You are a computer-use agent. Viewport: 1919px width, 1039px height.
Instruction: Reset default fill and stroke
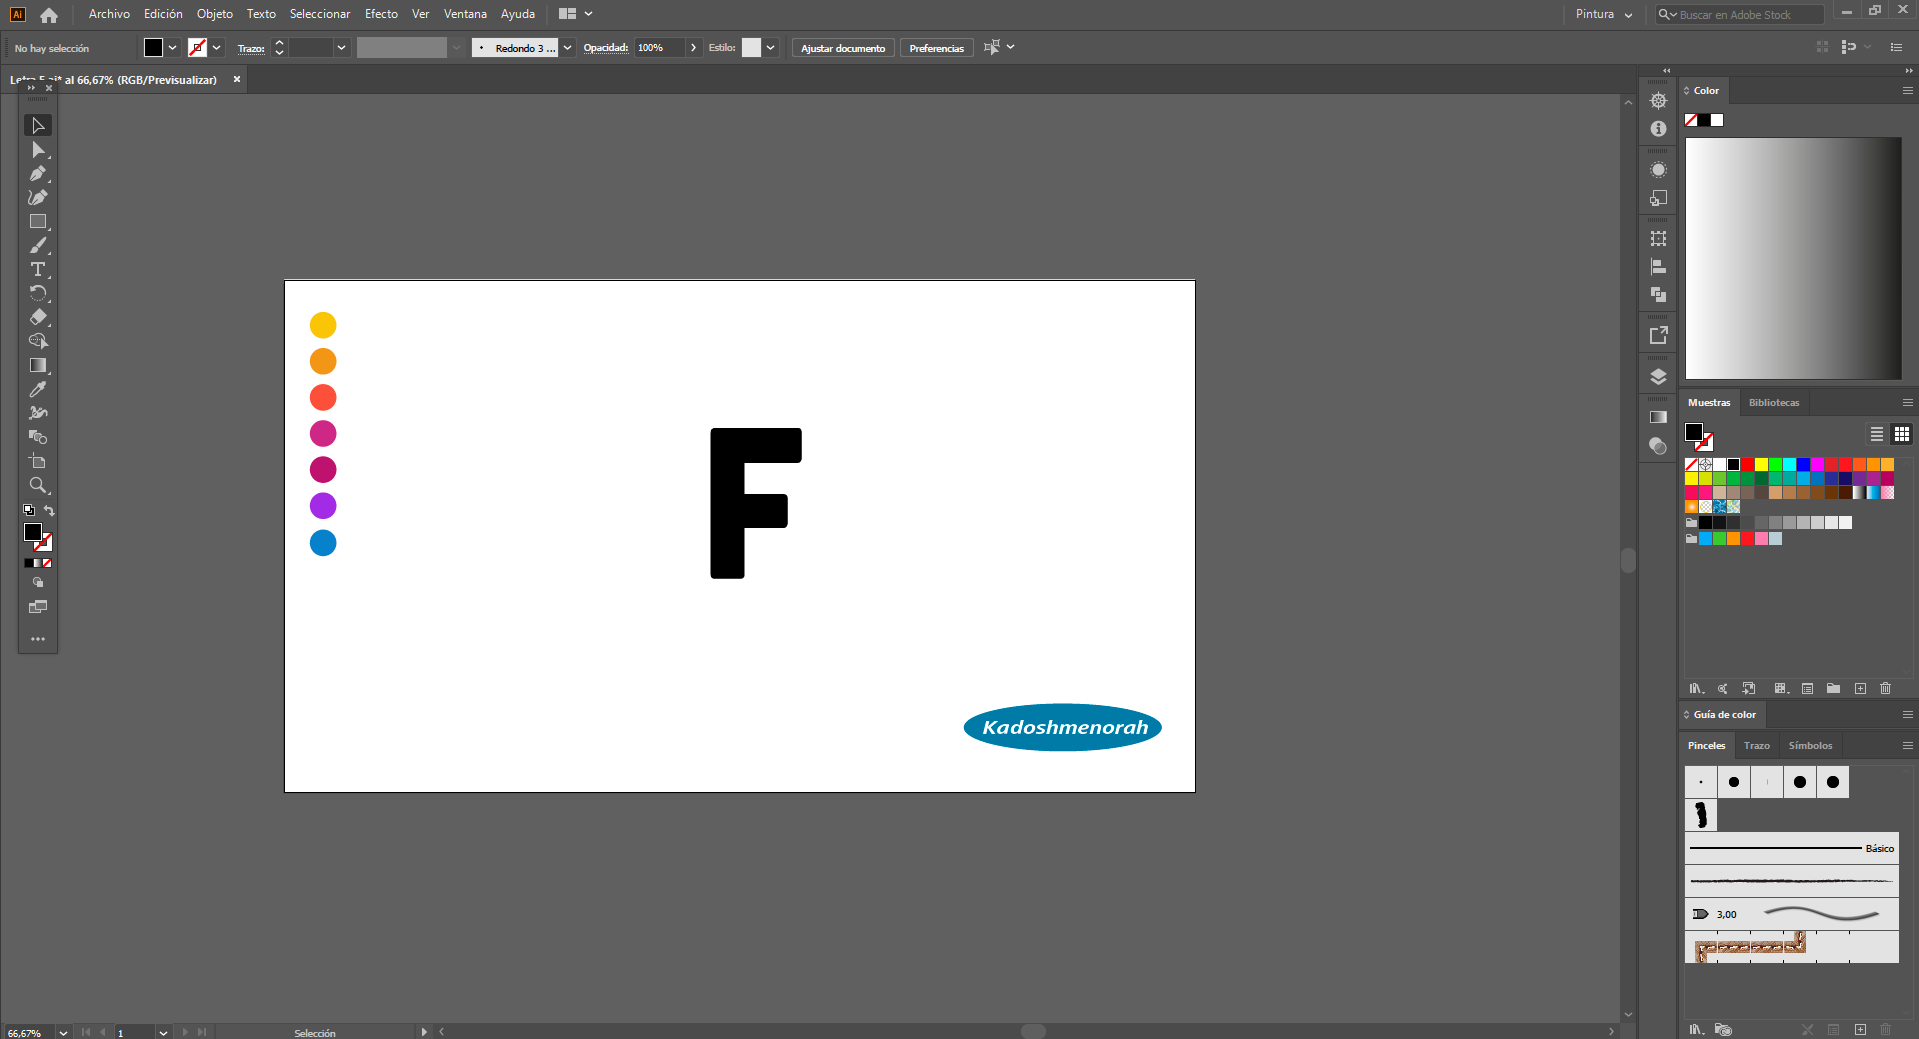[x=29, y=511]
